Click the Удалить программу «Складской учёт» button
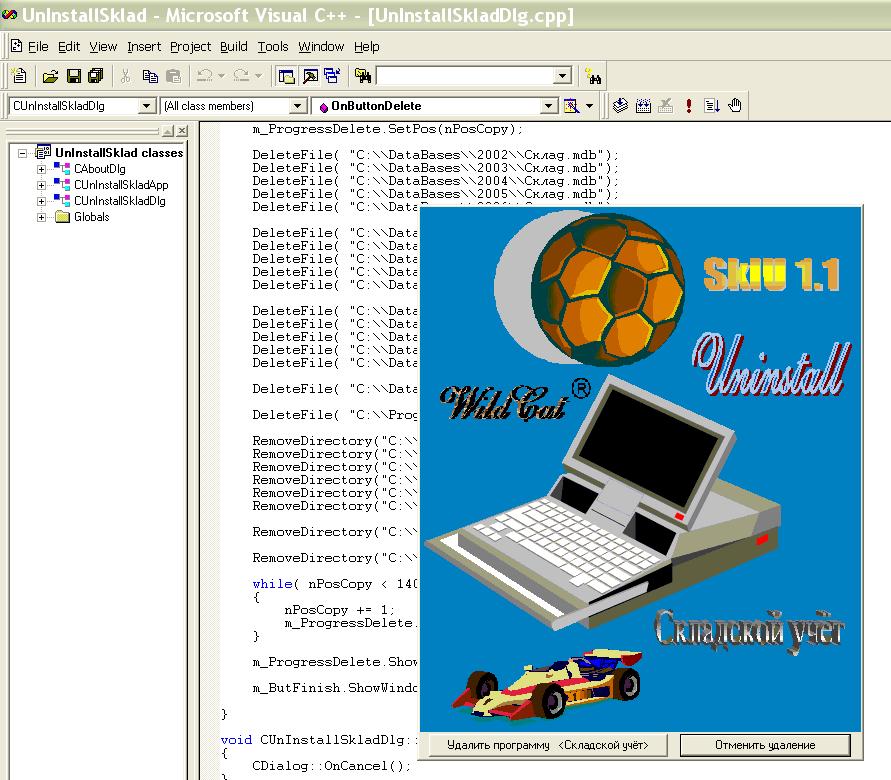This screenshot has width=891, height=780. pyautogui.click(x=547, y=745)
